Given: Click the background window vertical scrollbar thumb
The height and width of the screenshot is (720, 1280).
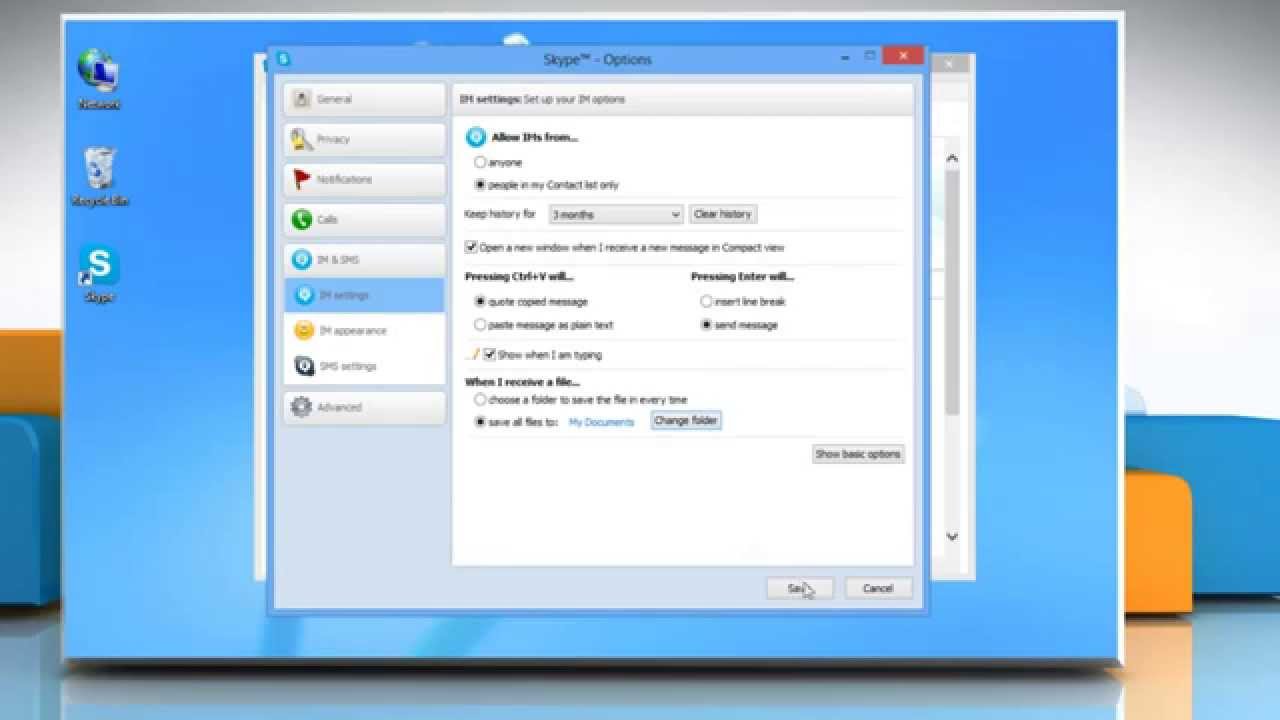Looking at the screenshot, I should (952, 292).
